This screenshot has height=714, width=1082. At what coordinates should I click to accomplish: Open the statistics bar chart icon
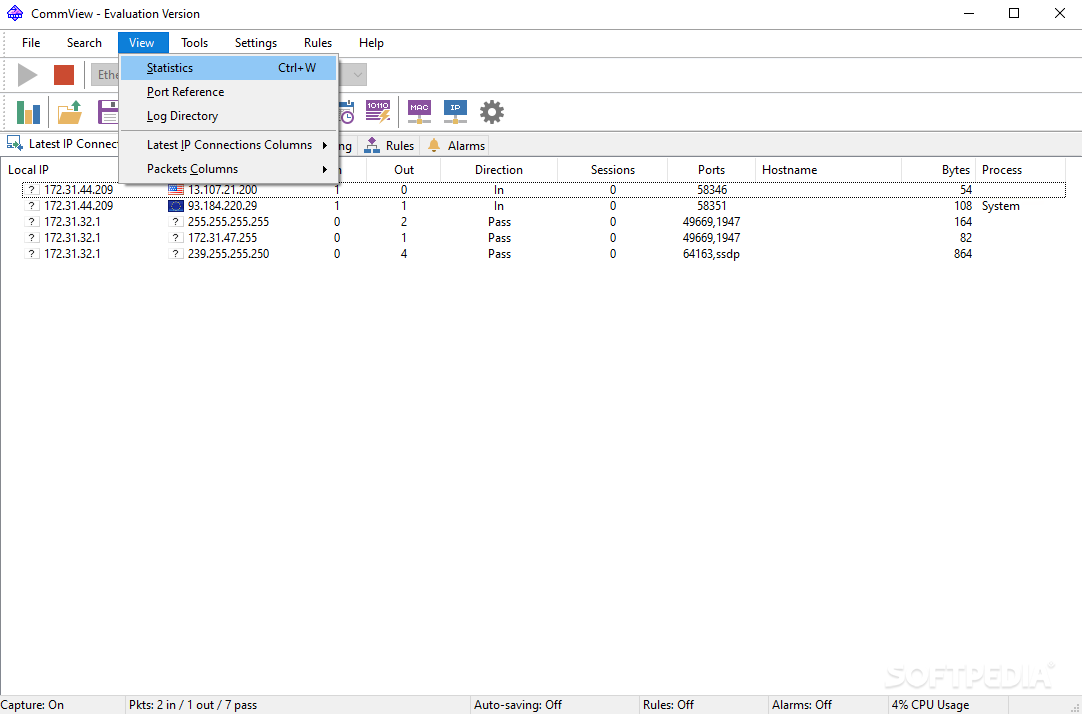pos(28,112)
